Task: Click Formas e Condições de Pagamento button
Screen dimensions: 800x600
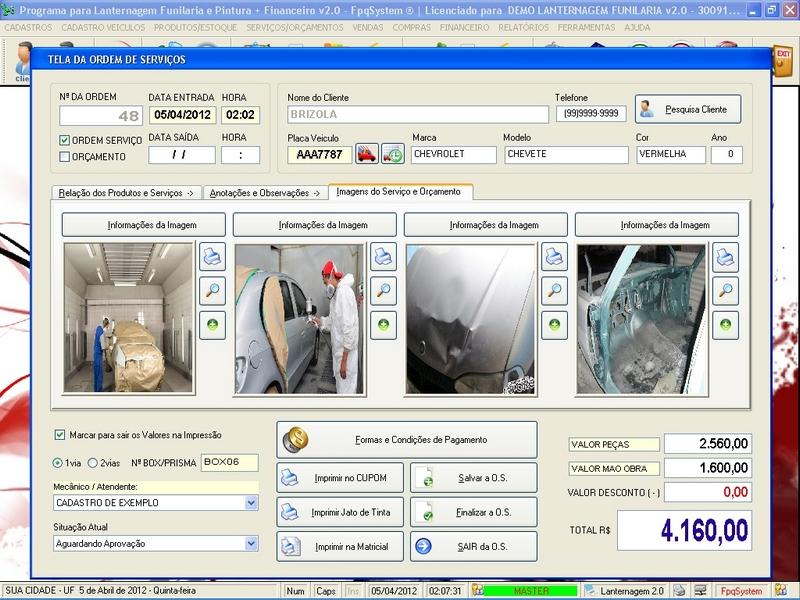Action: [406, 439]
